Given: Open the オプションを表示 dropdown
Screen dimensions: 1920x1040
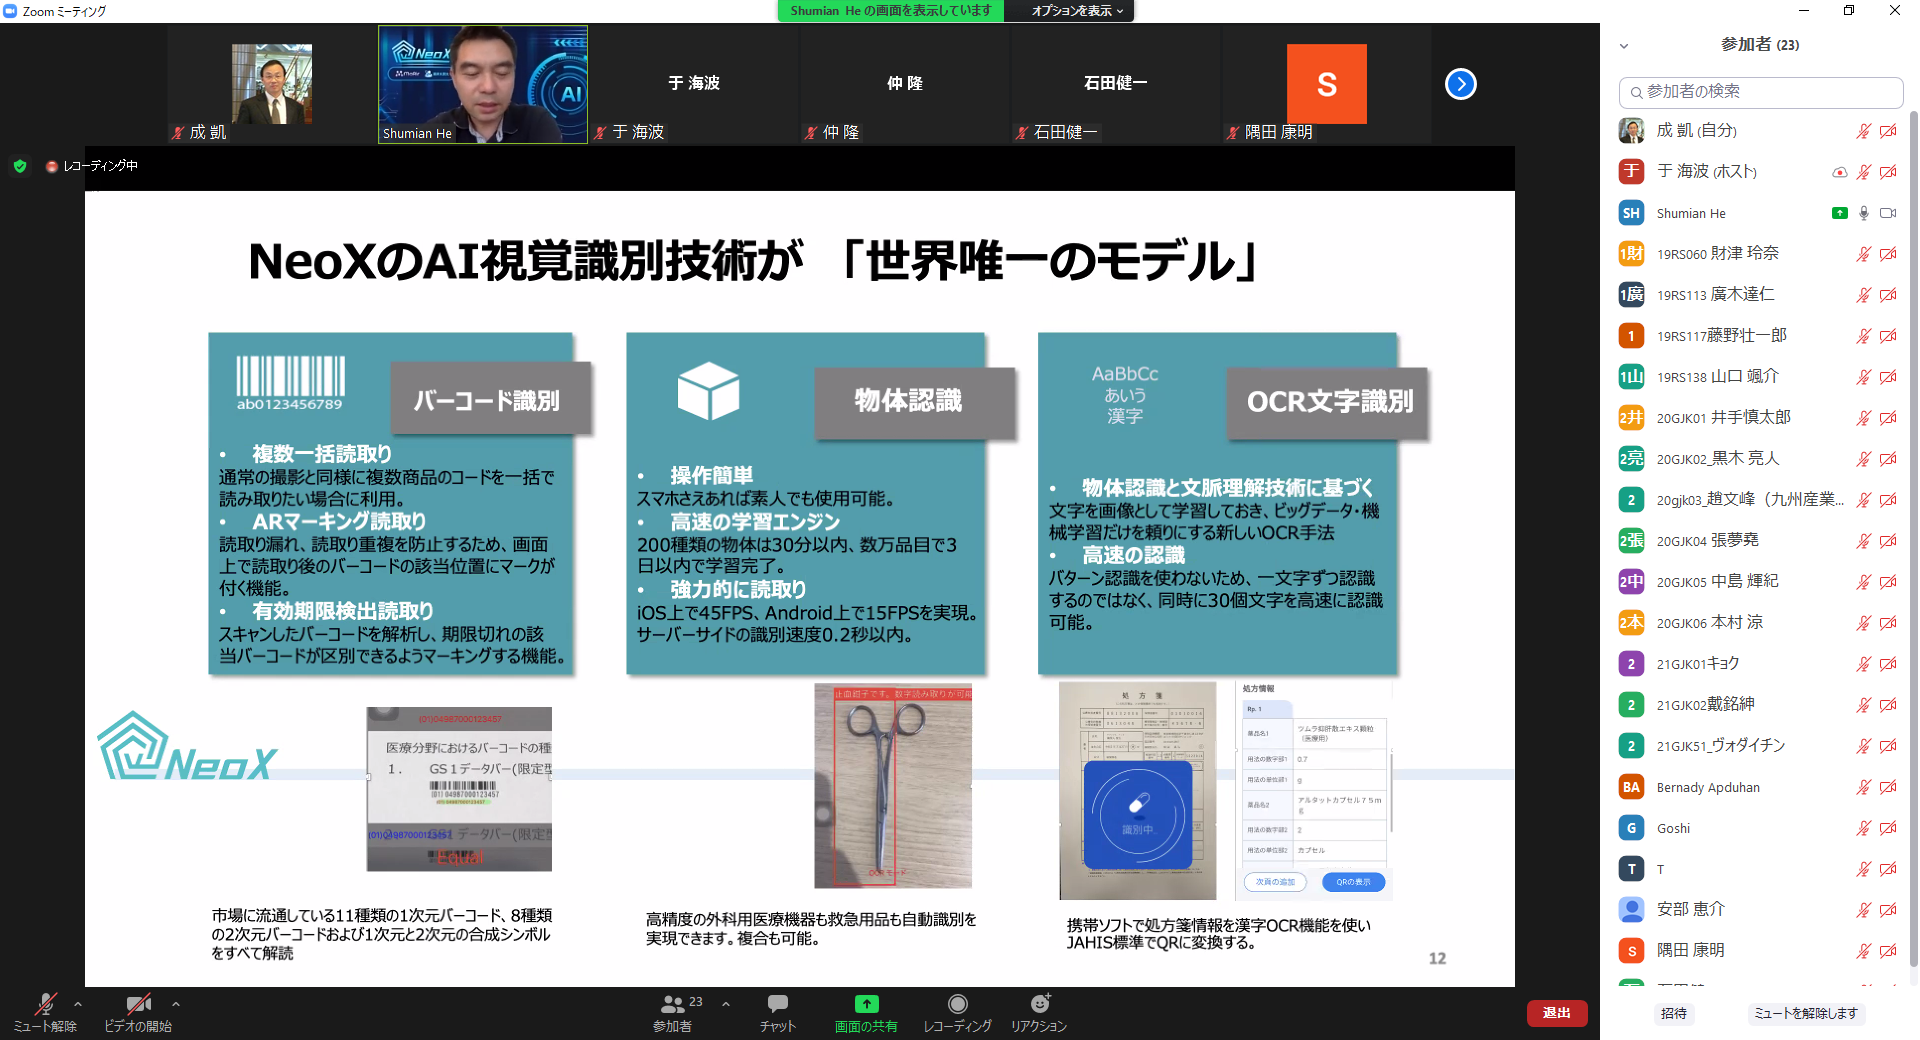Looking at the screenshot, I should pos(1078,11).
